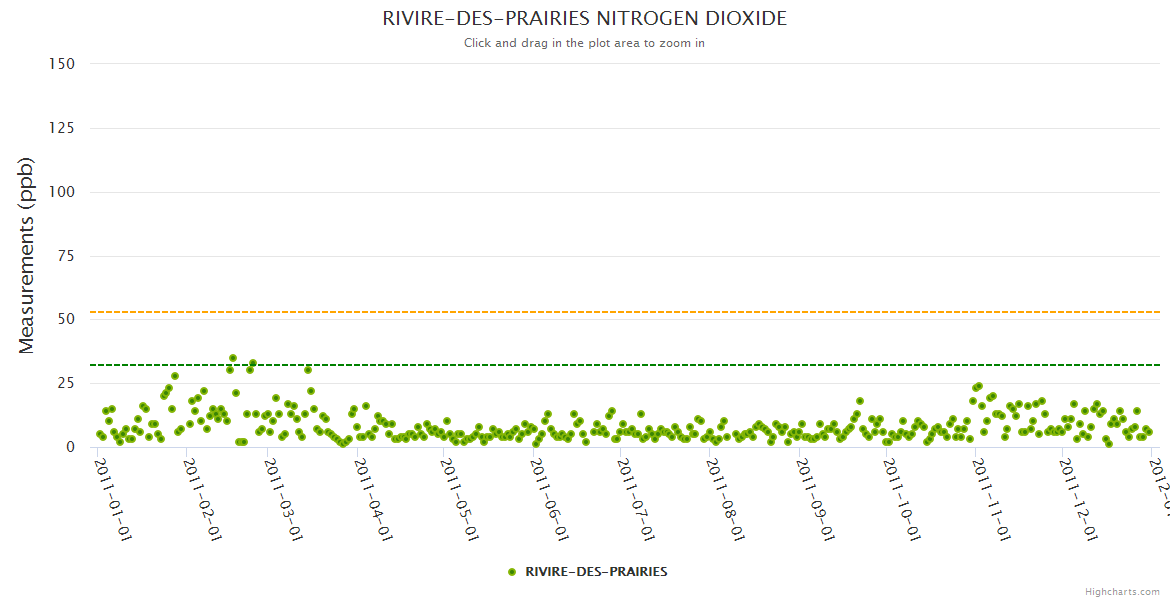Click the 2011-06-01 x-axis date label
The width and height of the screenshot is (1170, 600).
click(549, 485)
